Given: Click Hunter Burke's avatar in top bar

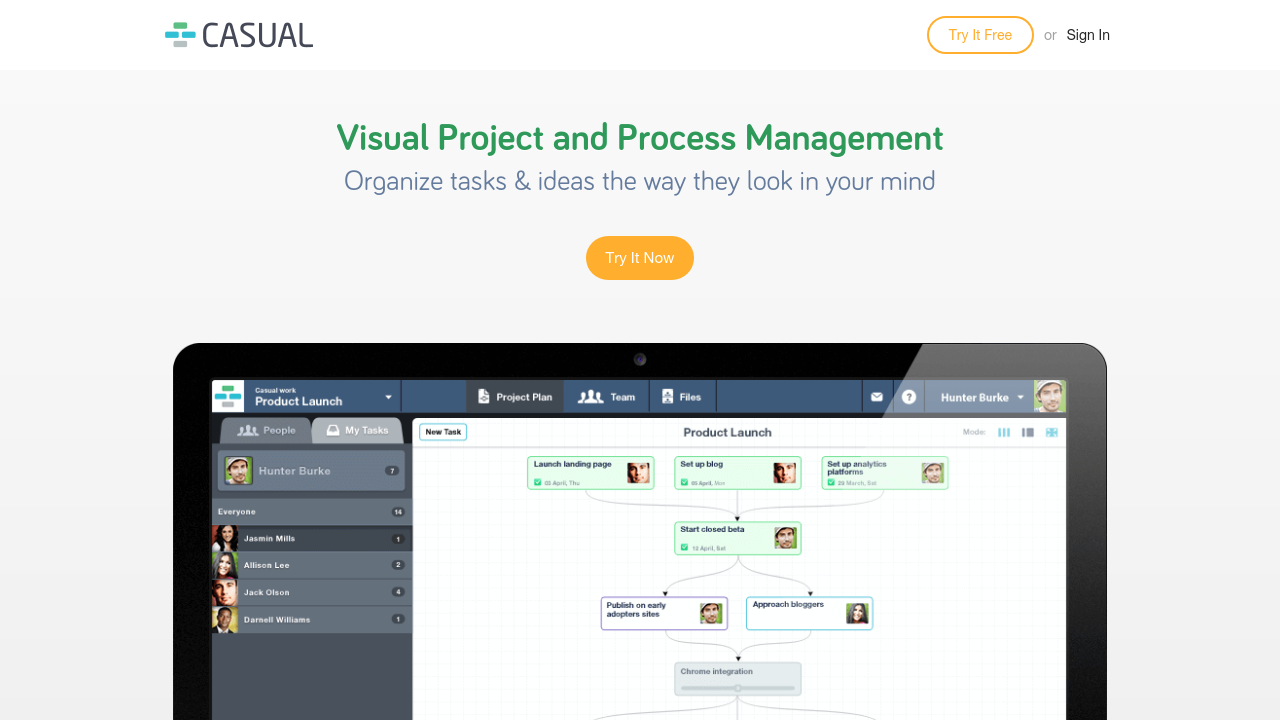Looking at the screenshot, I should (x=1049, y=396).
